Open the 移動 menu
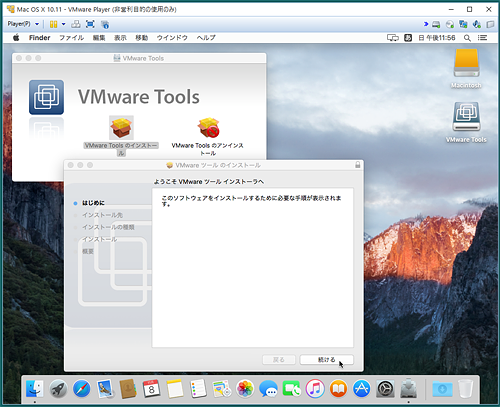This screenshot has width=500, height=407. (x=141, y=38)
